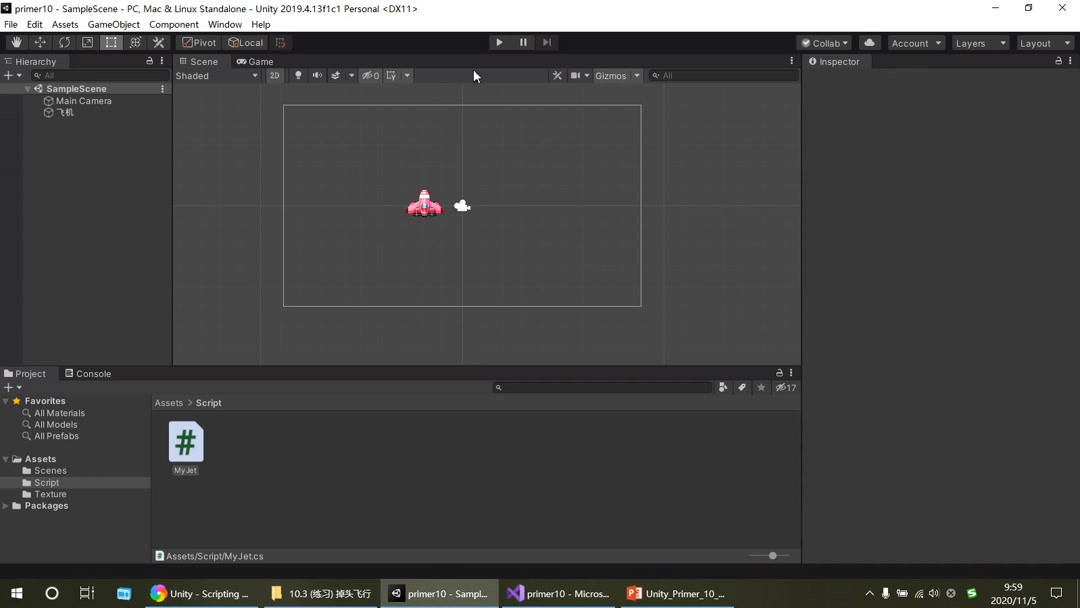Select the Rotate tool
The width and height of the screenshot is (1080, 608).
[64, 42]
